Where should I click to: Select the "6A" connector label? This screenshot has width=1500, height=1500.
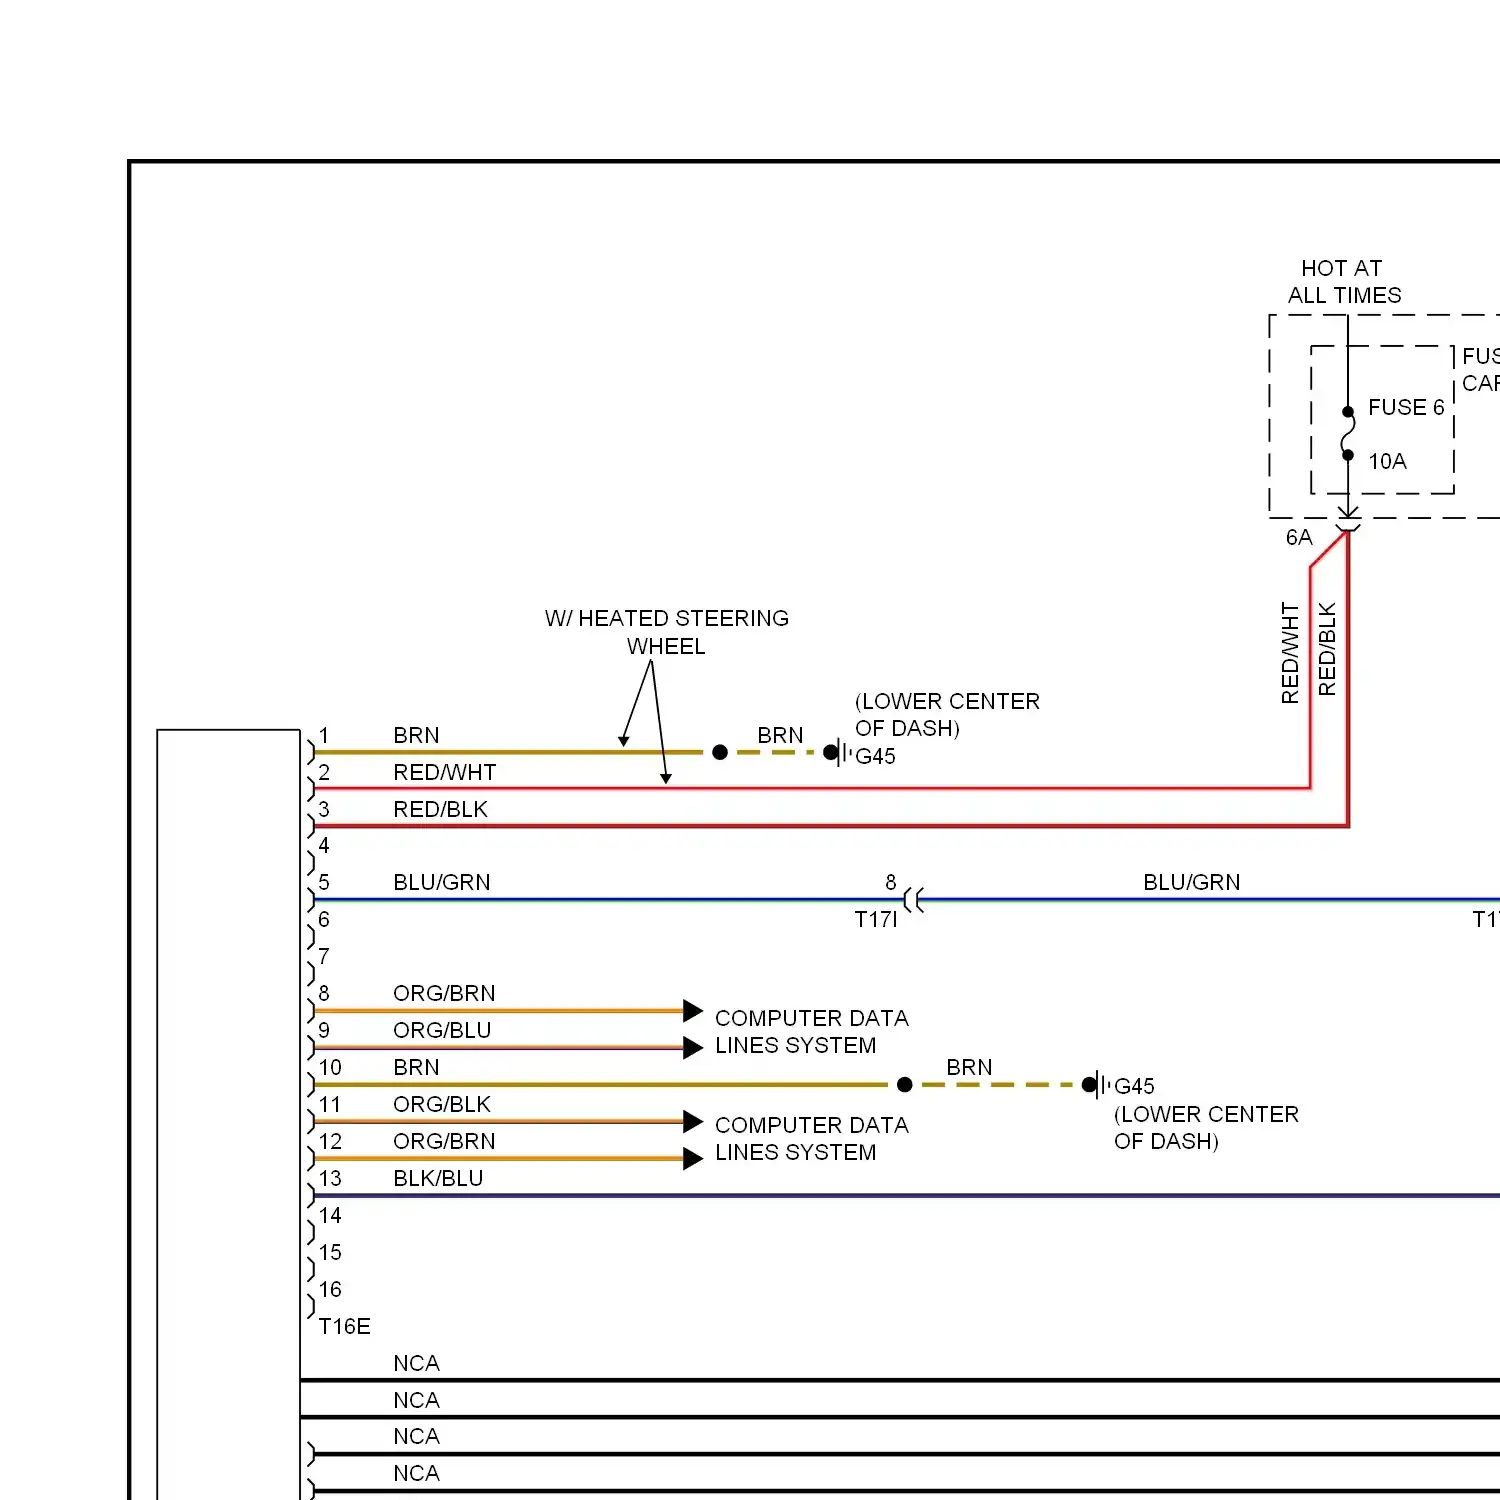pyautogui.click(x=1299, y=538)
